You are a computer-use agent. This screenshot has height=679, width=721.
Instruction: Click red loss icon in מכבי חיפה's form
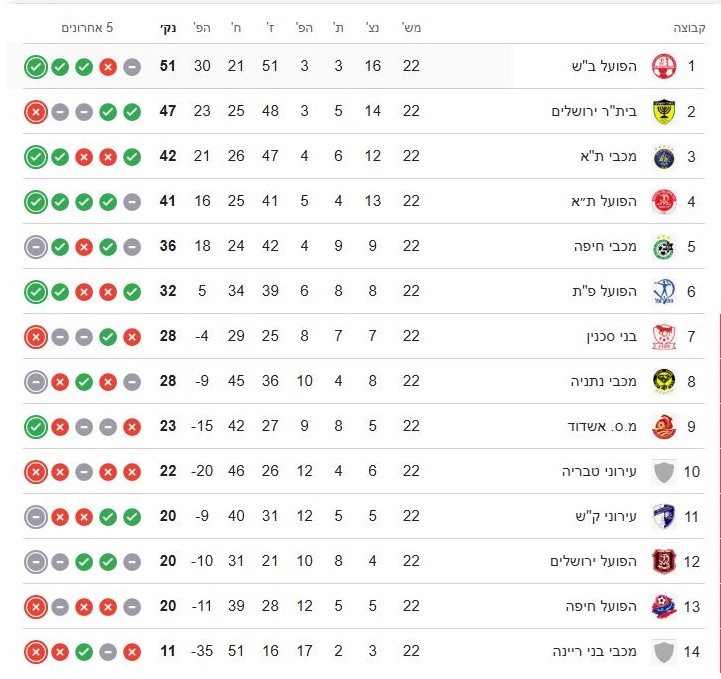pyautogui.click(x=84, y=247)
